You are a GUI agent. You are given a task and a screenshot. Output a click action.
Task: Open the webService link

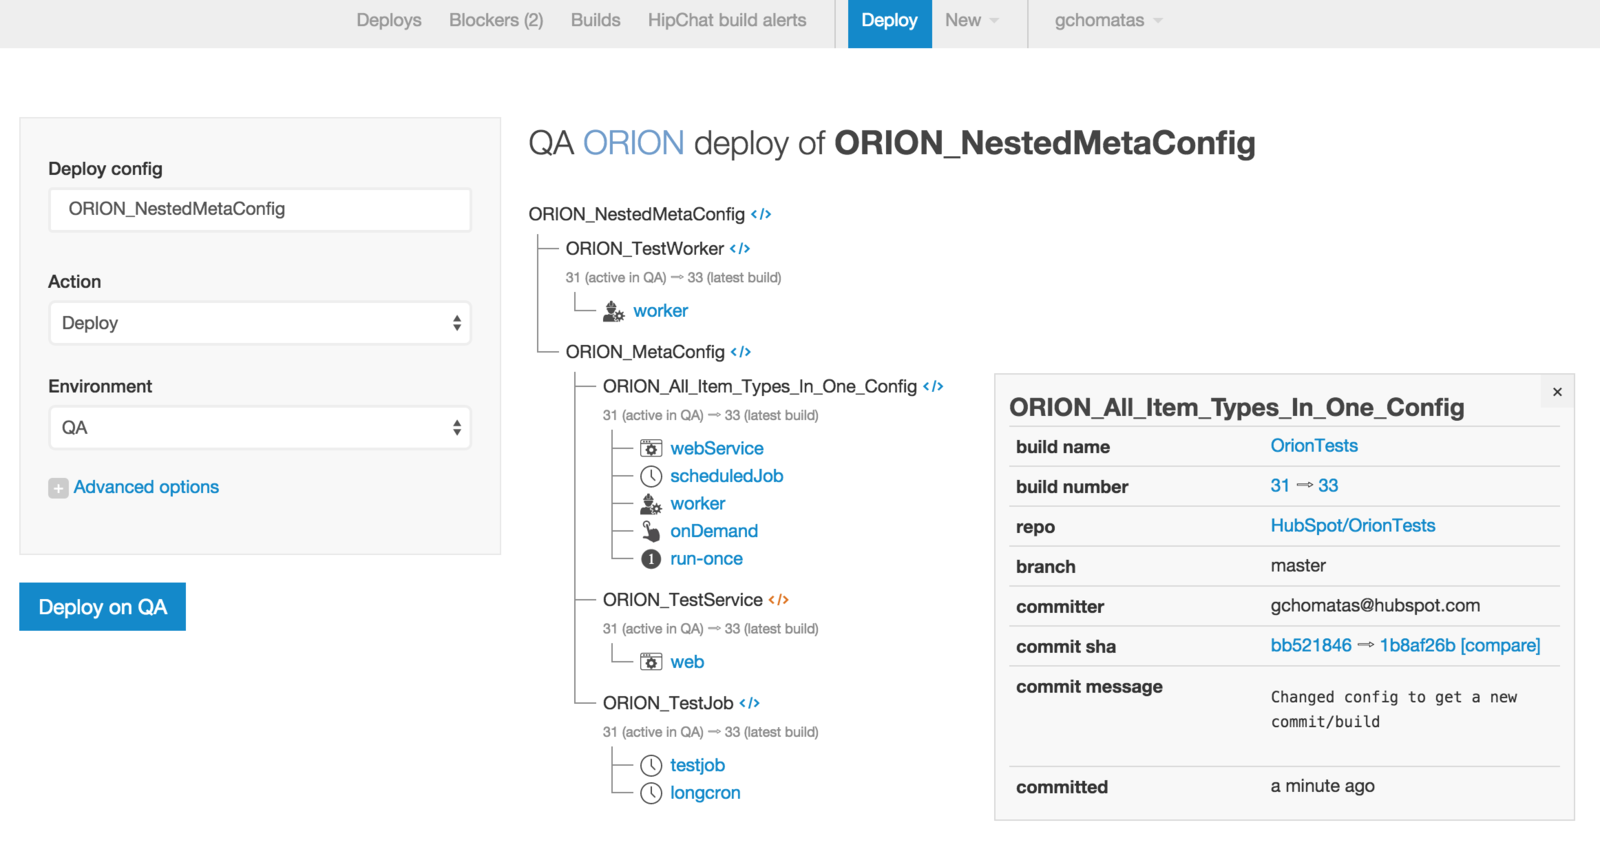coord(717,449)
